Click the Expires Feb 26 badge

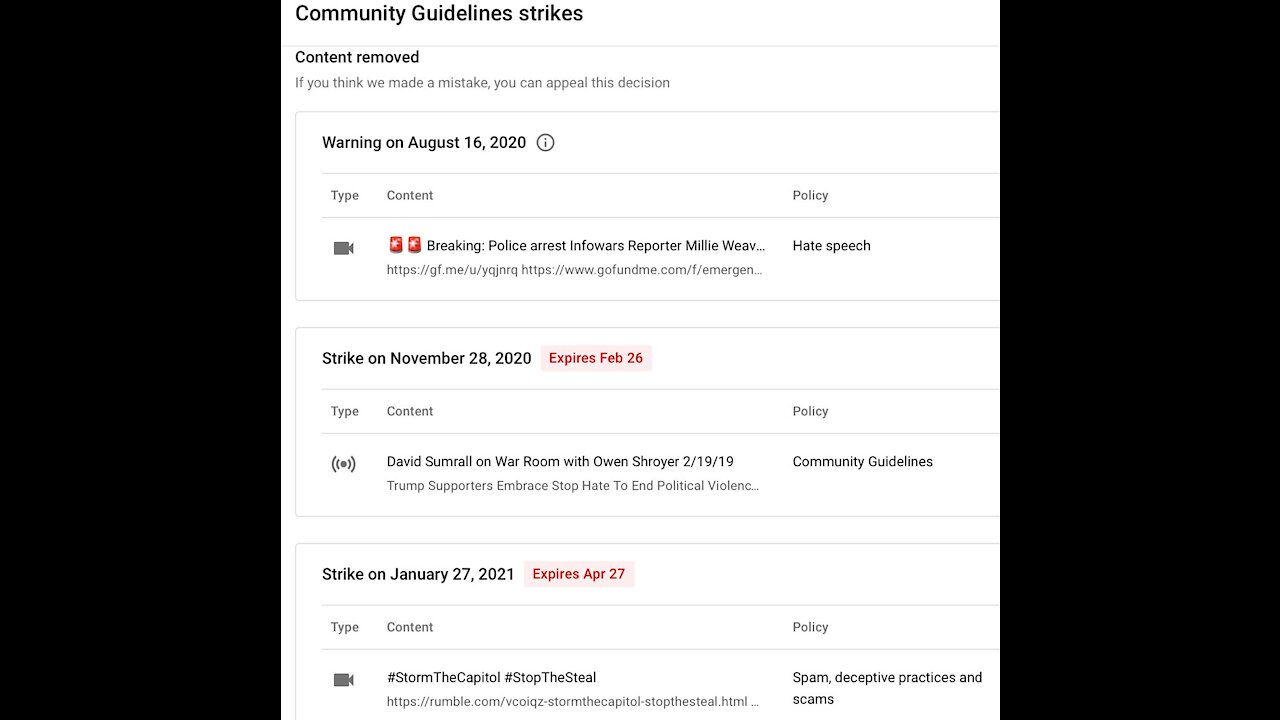[596, 358]
